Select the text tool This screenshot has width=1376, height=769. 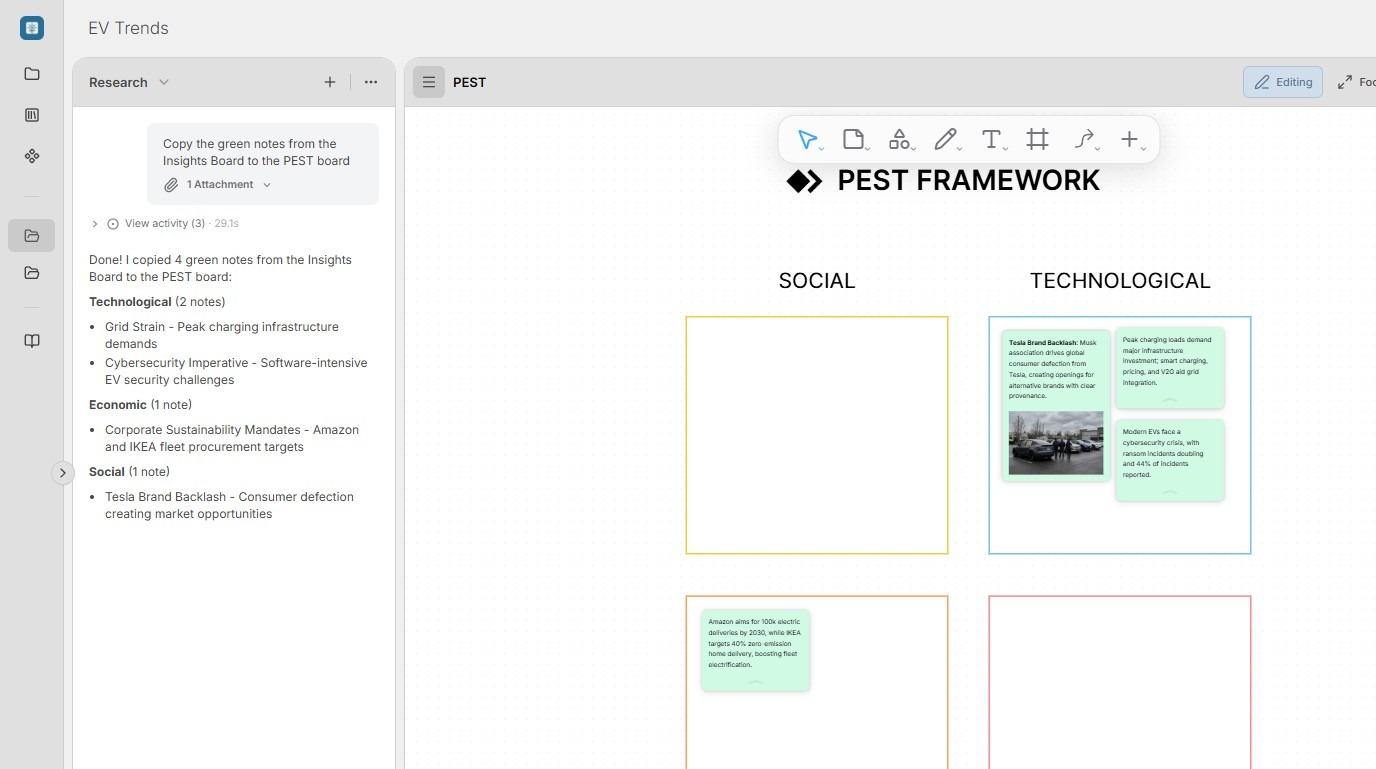click(991, 140)
